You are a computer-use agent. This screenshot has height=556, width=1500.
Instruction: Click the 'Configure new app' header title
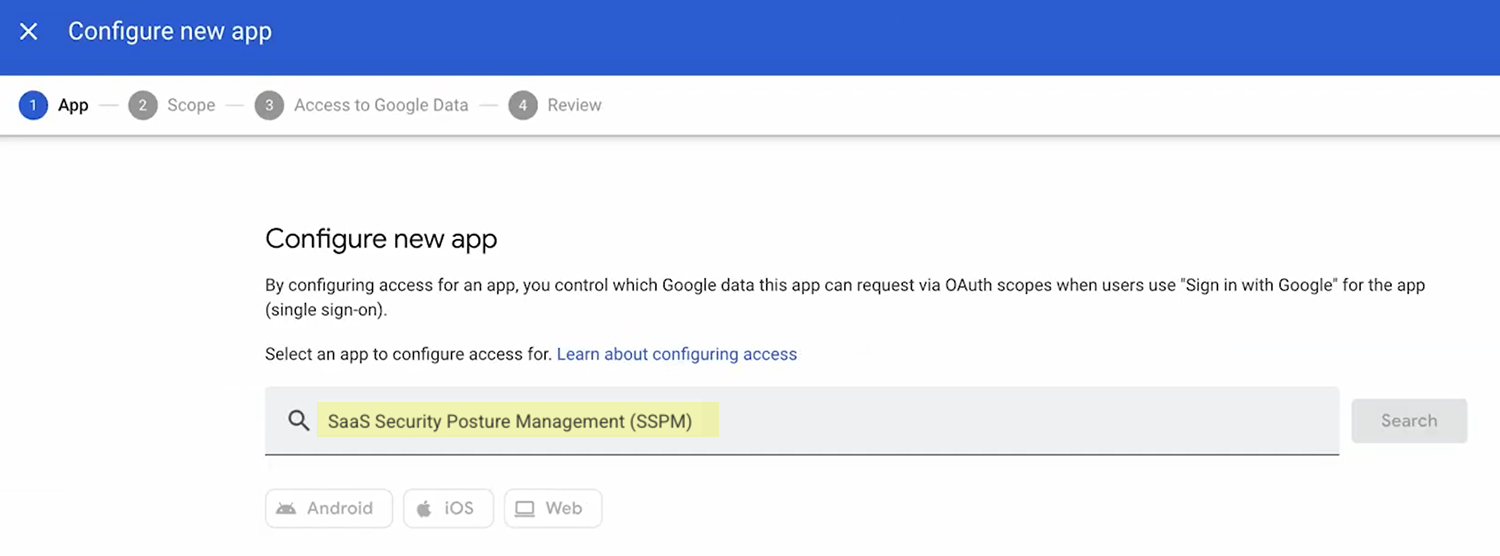tap(170, 32)
